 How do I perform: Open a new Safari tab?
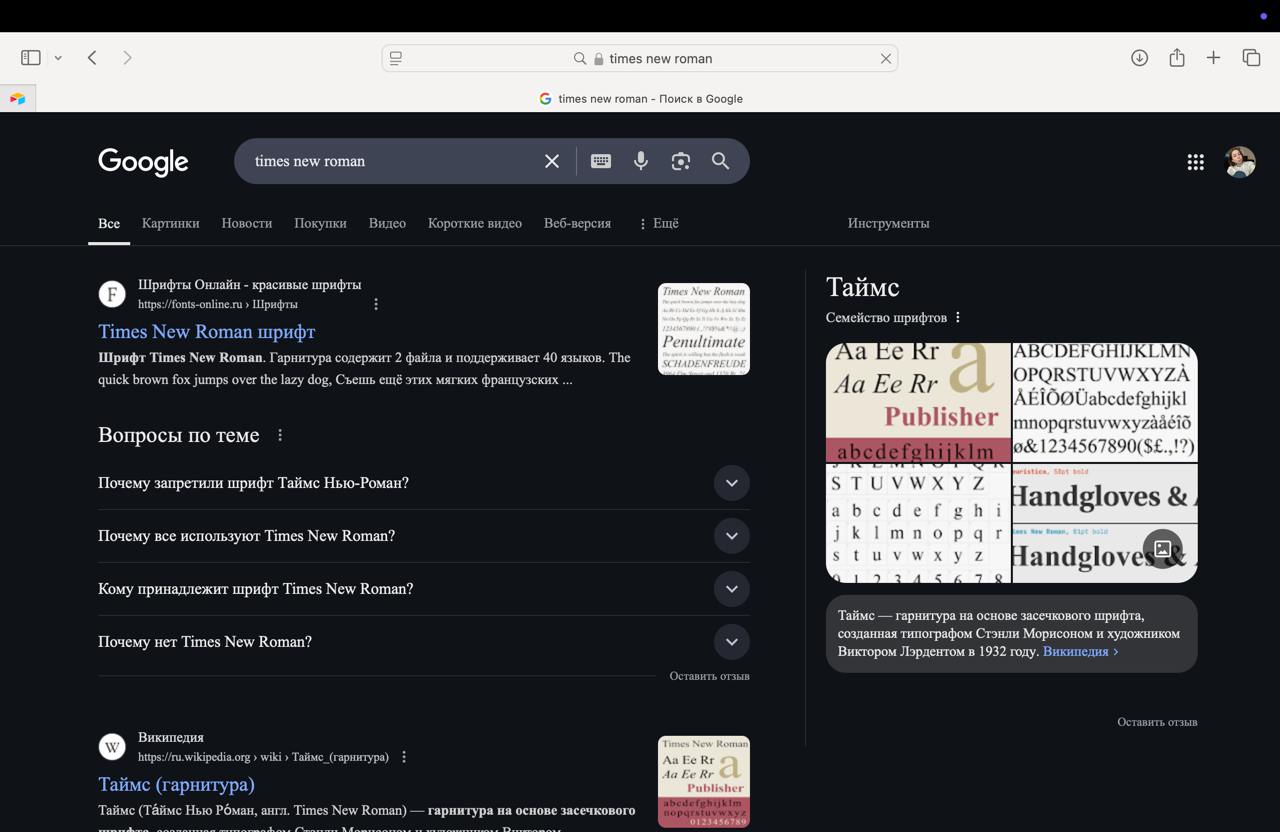click(1213, 58)
